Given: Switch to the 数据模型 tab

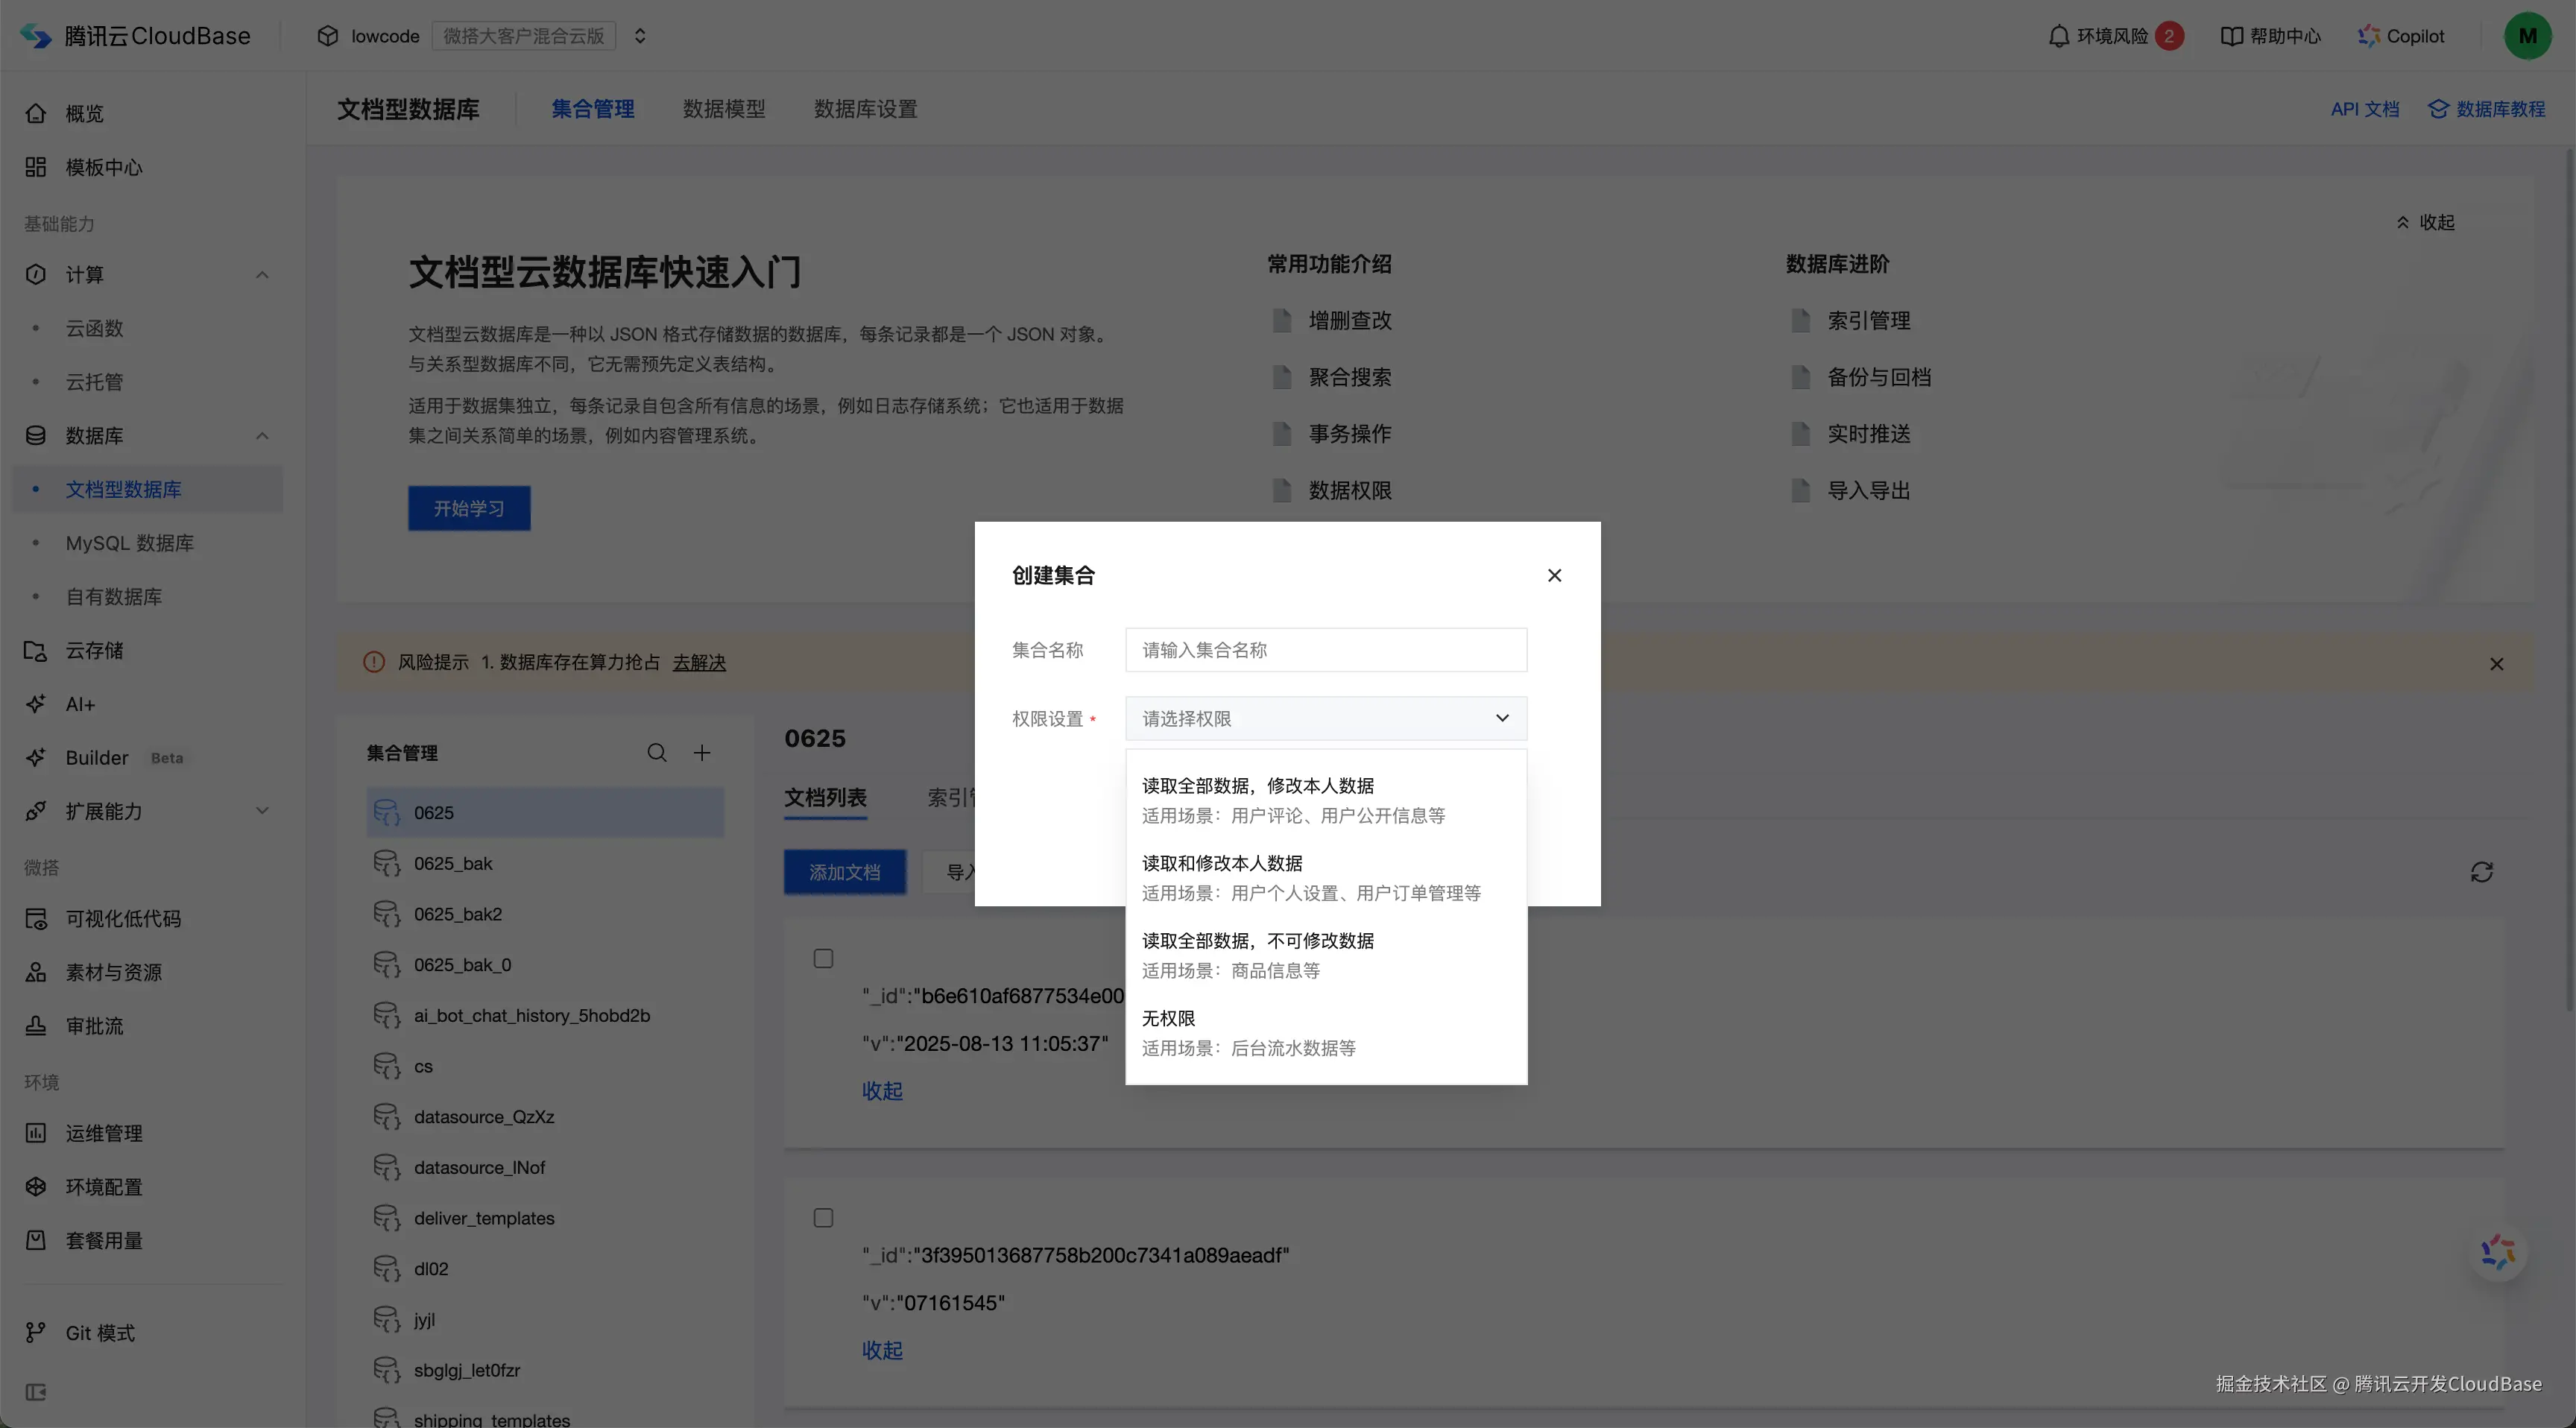Looking at the screenshot, I should pyautogui.click(x=724, y=109).
